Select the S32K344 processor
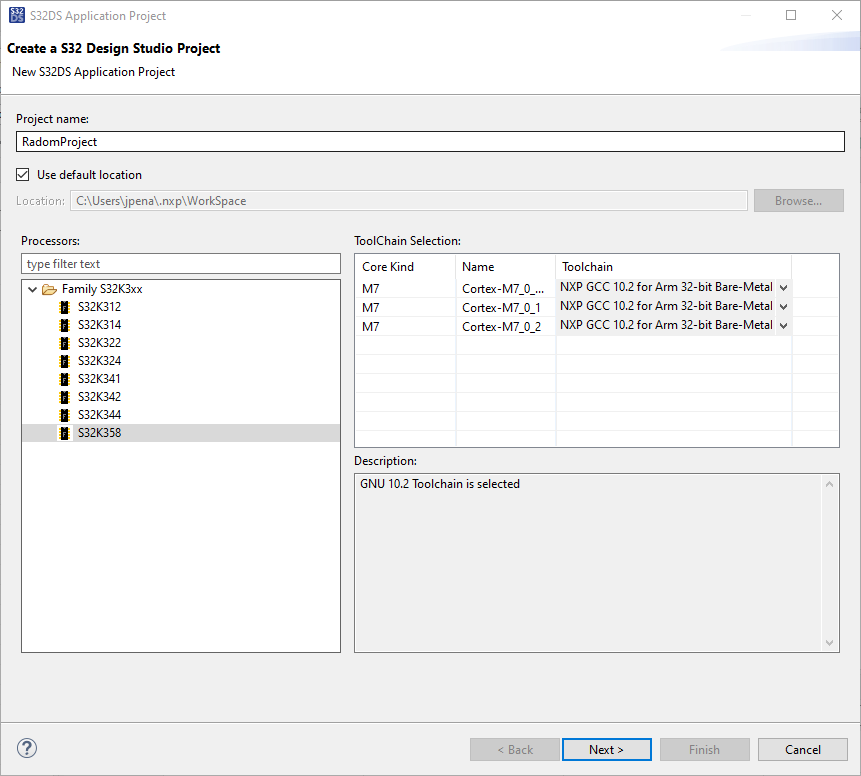Viewport: 861px width, 776px height. tap(96, 414)
